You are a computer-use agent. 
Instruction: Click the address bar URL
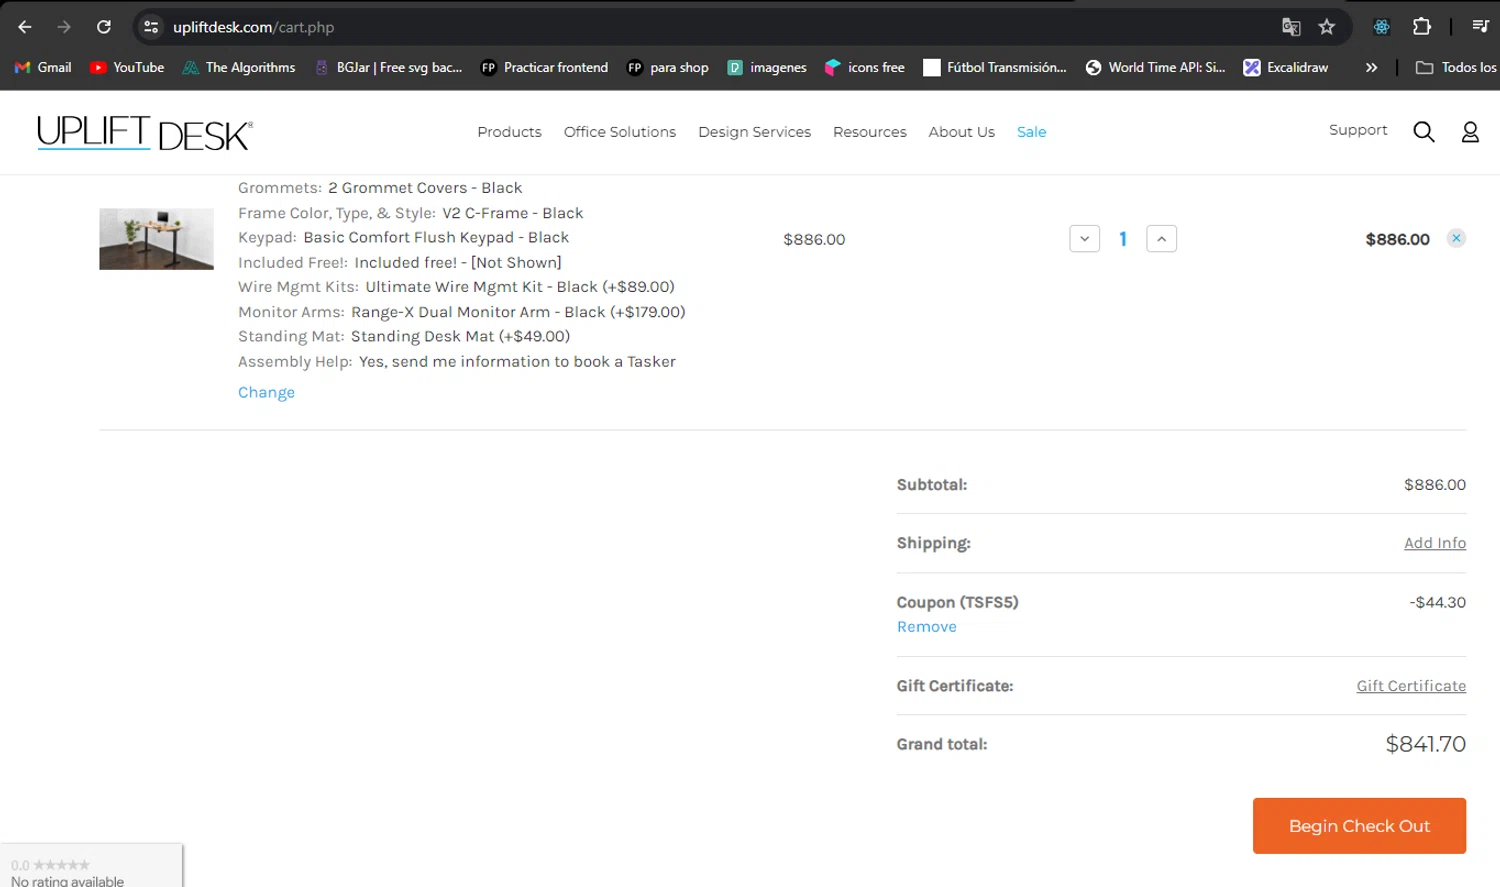pyautogui.click(x=254, y=27)
